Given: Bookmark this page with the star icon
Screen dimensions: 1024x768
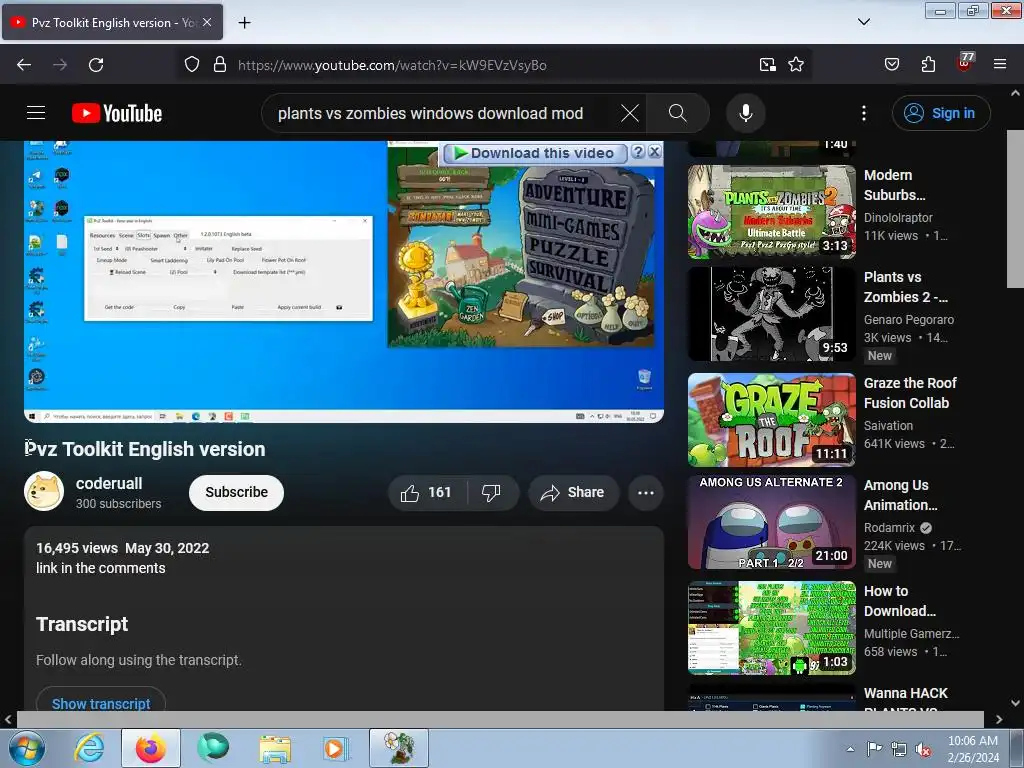Looking at the screenshot, I should point(795,65).
